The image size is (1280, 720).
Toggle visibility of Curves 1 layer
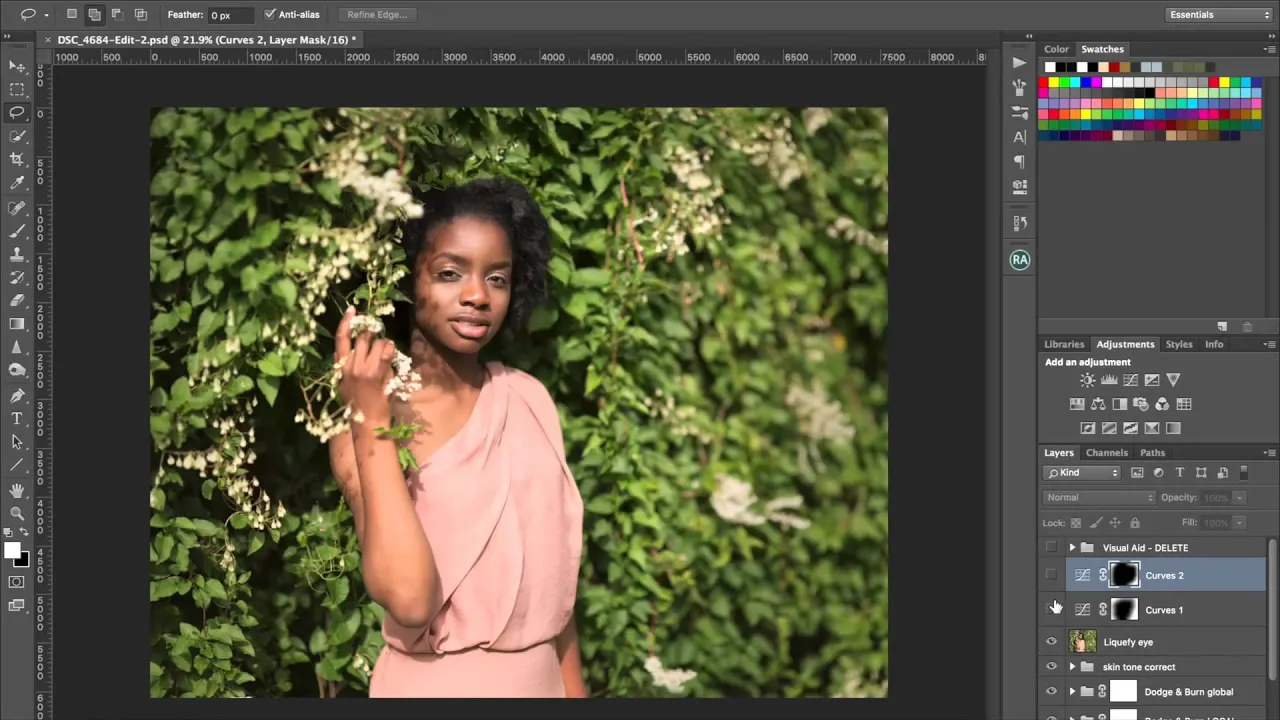pyautogui.click(x=1051, y=609)
